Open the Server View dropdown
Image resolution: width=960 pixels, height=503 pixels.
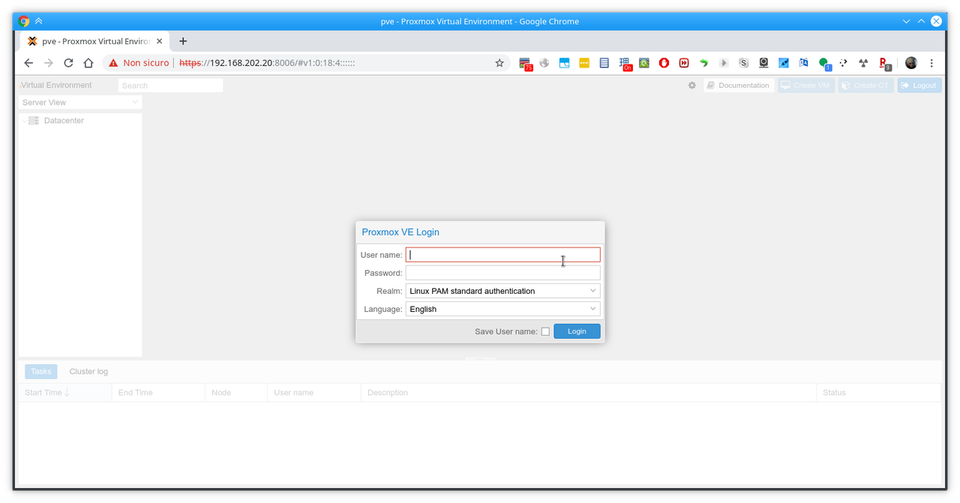point(80,102)
